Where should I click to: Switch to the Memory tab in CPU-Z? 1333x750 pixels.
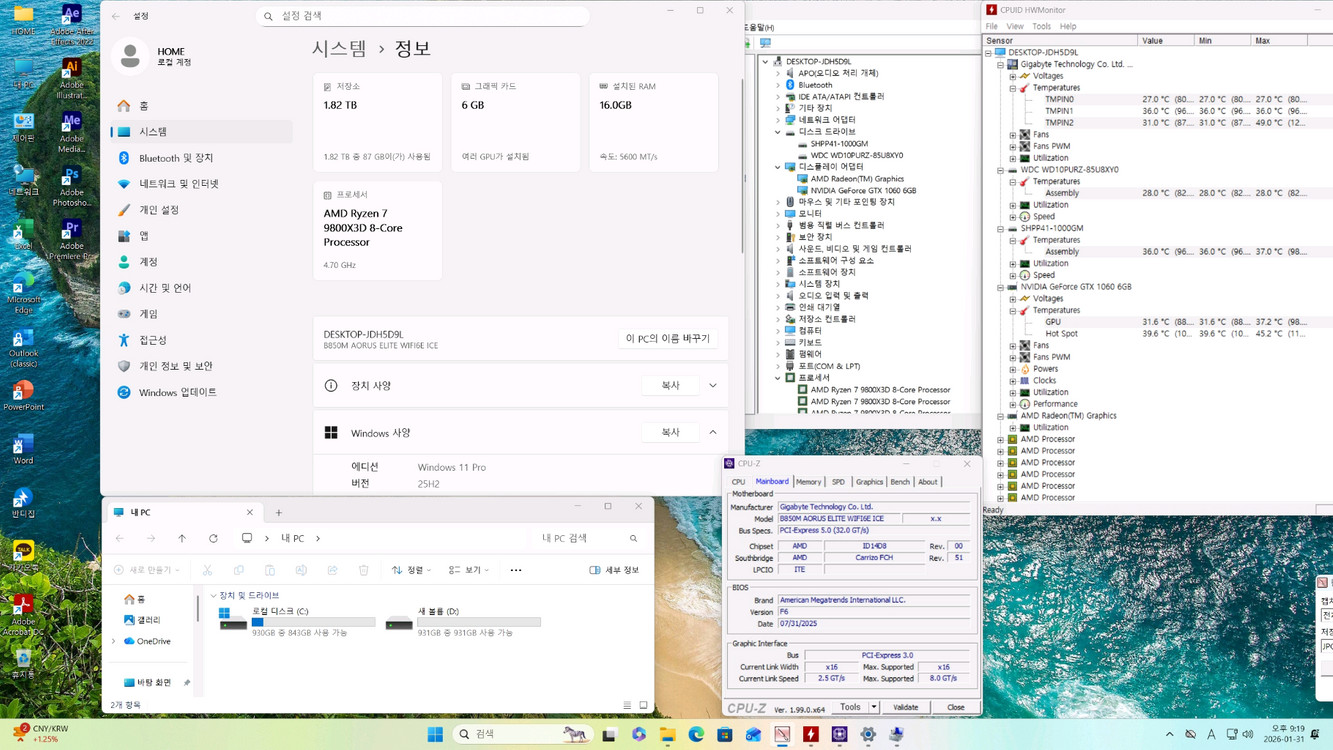click(808, 481)
